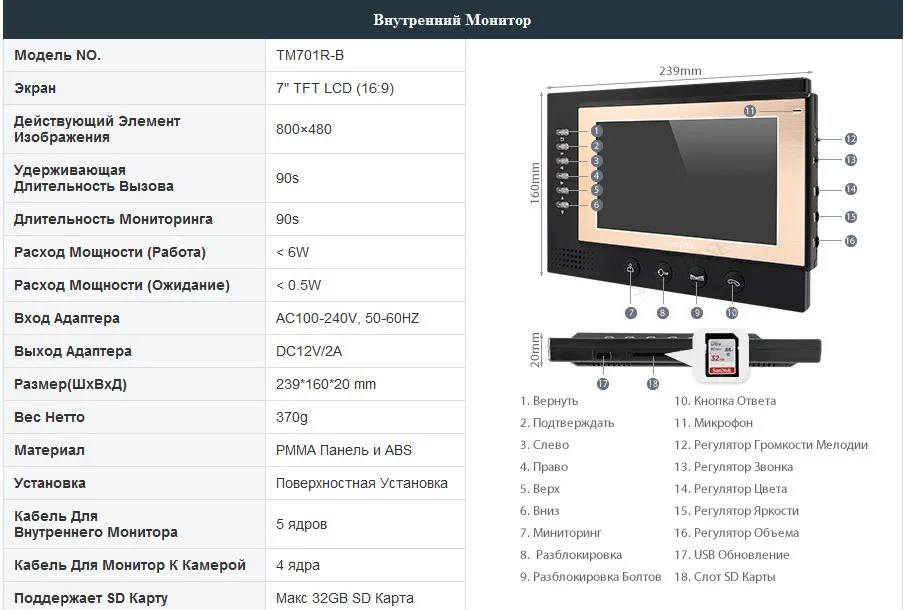Click the value "AC100-240V, 50-60HZ"
The width and height of the screenshot is (904, 610).
(x=347, y=318)
